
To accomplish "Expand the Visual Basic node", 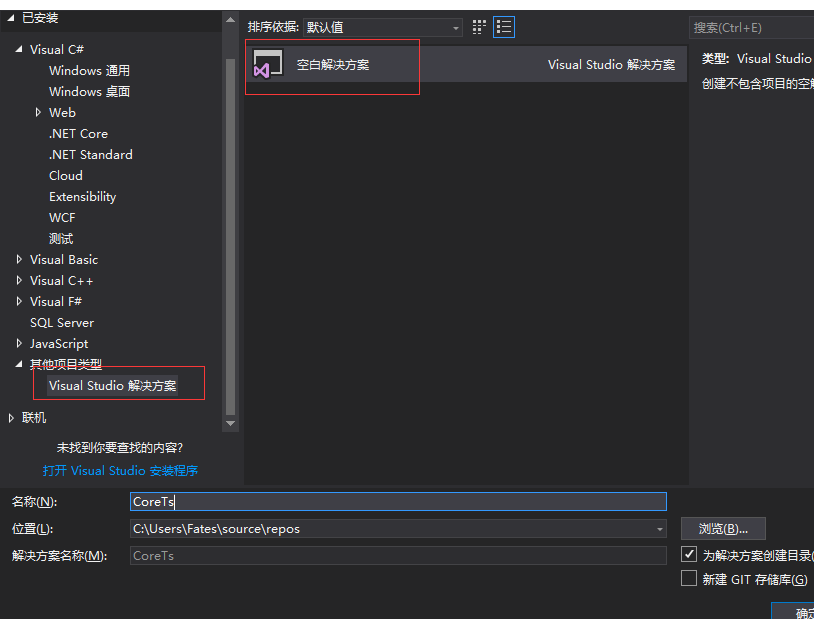I will pyautogui.click(x=19, y=259).
